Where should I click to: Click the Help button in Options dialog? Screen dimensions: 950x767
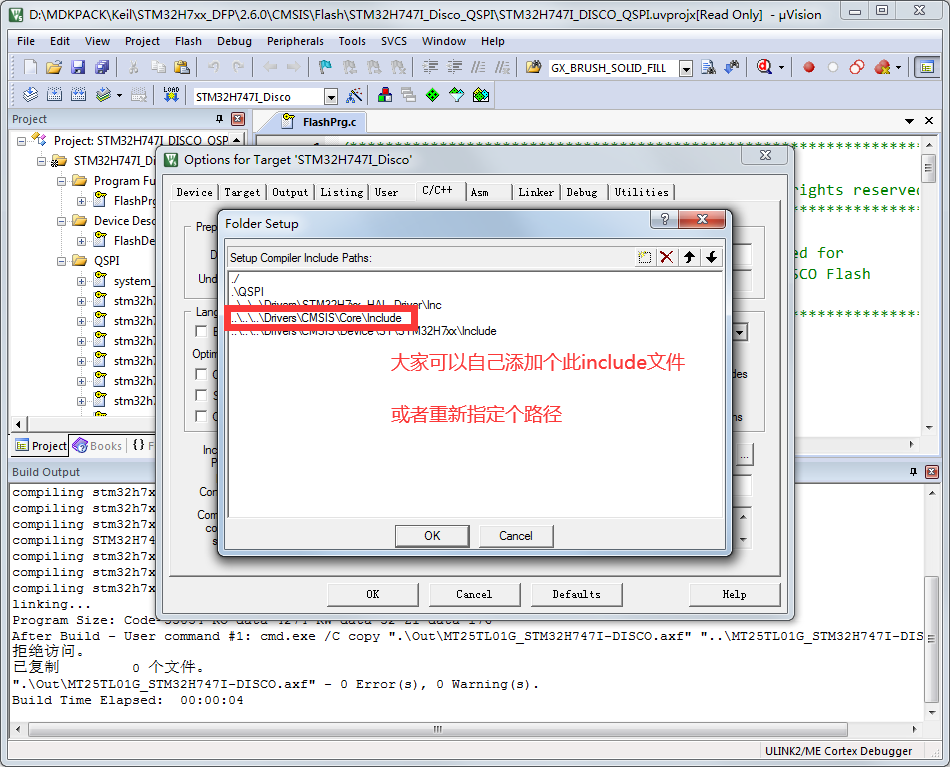click(x=734, y=594)
